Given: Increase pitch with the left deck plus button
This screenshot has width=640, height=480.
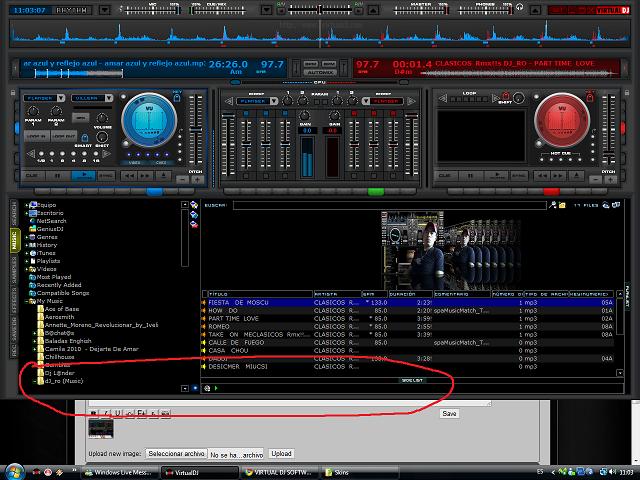Looking at the screenshot, I should (x=198, y=180).
